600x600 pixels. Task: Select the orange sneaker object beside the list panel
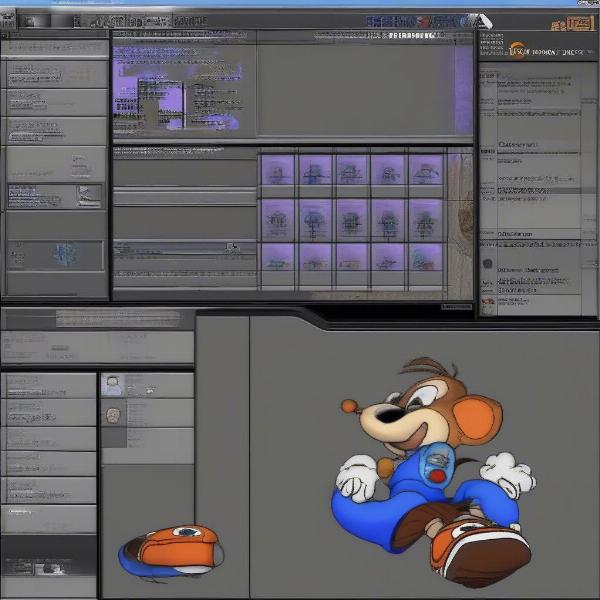point(171,551)
